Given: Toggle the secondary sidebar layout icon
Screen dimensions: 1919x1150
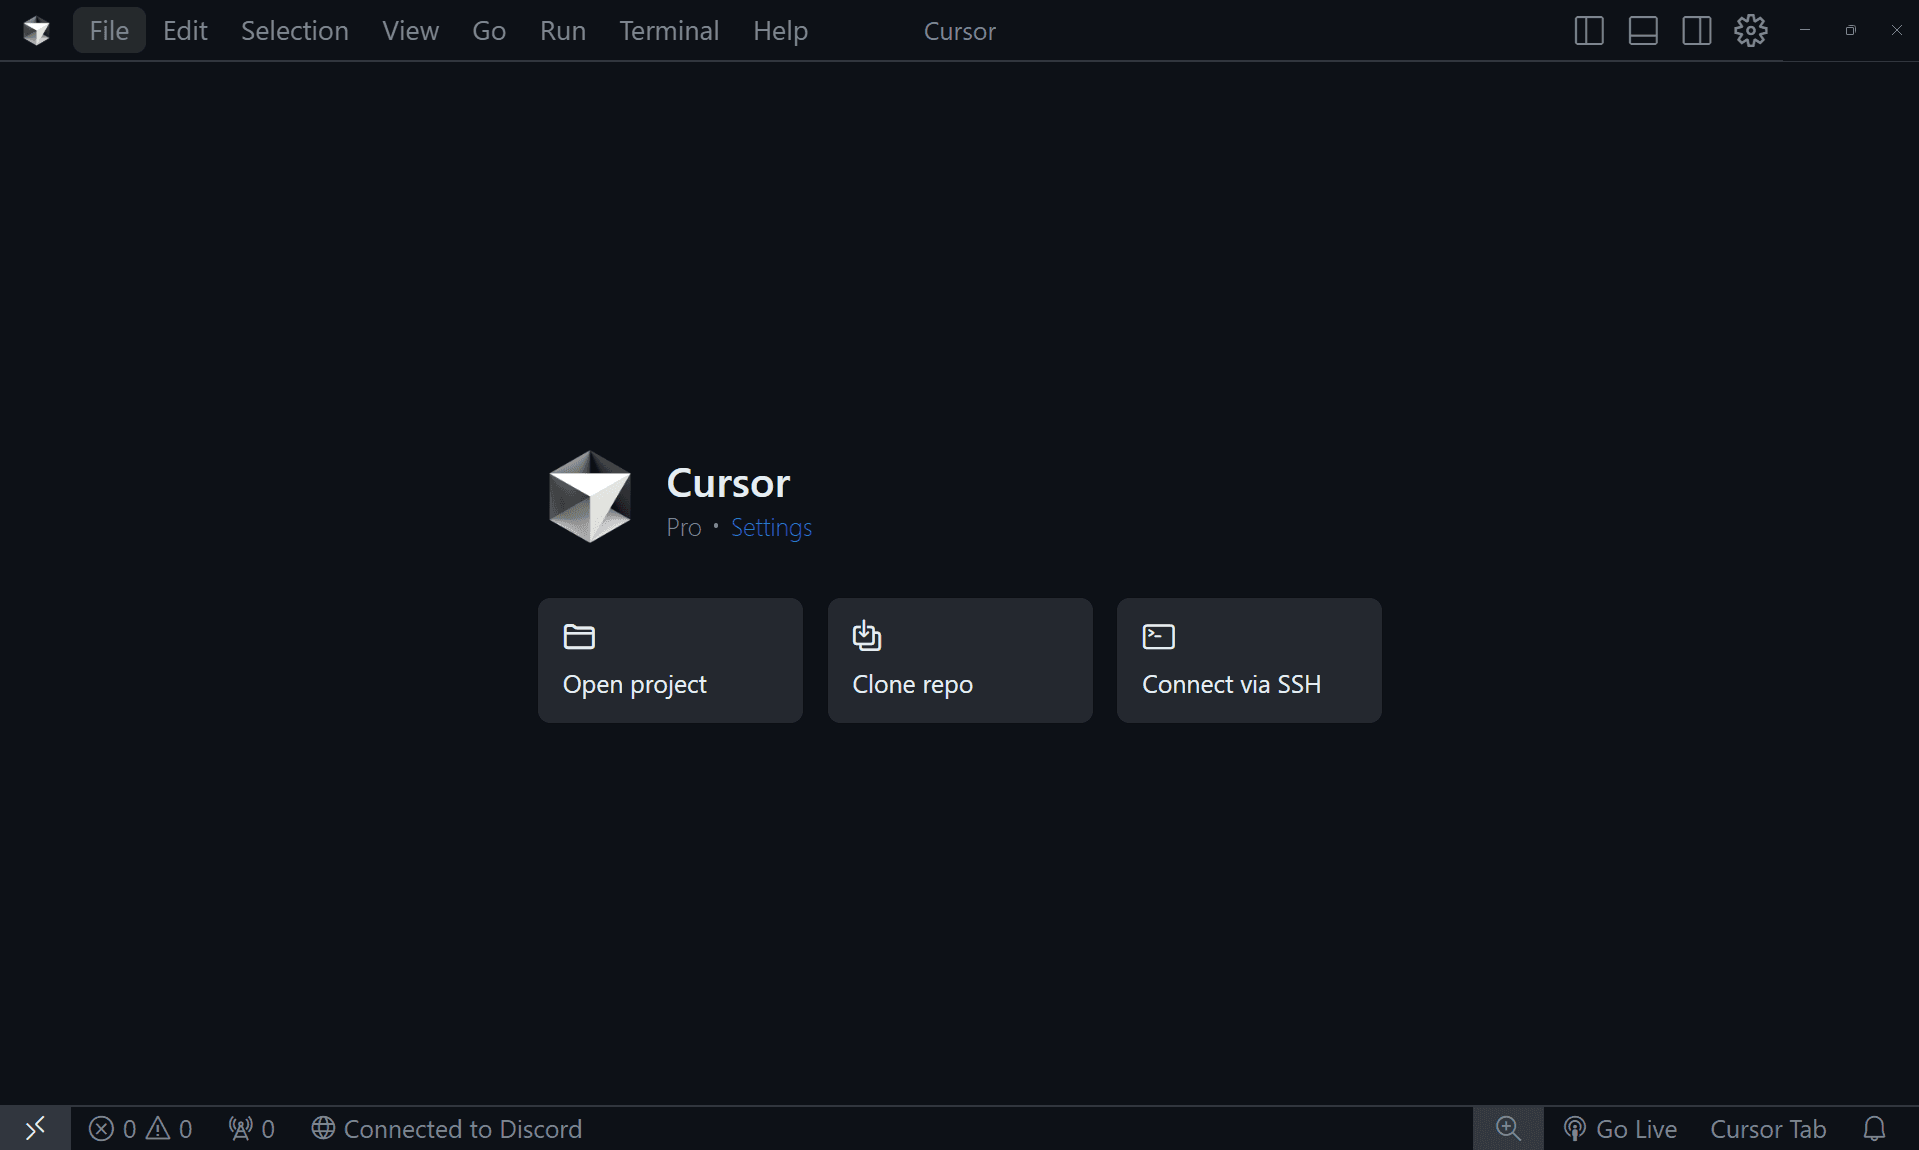Looking at the screenshot, I should [x=1697, y=30].
